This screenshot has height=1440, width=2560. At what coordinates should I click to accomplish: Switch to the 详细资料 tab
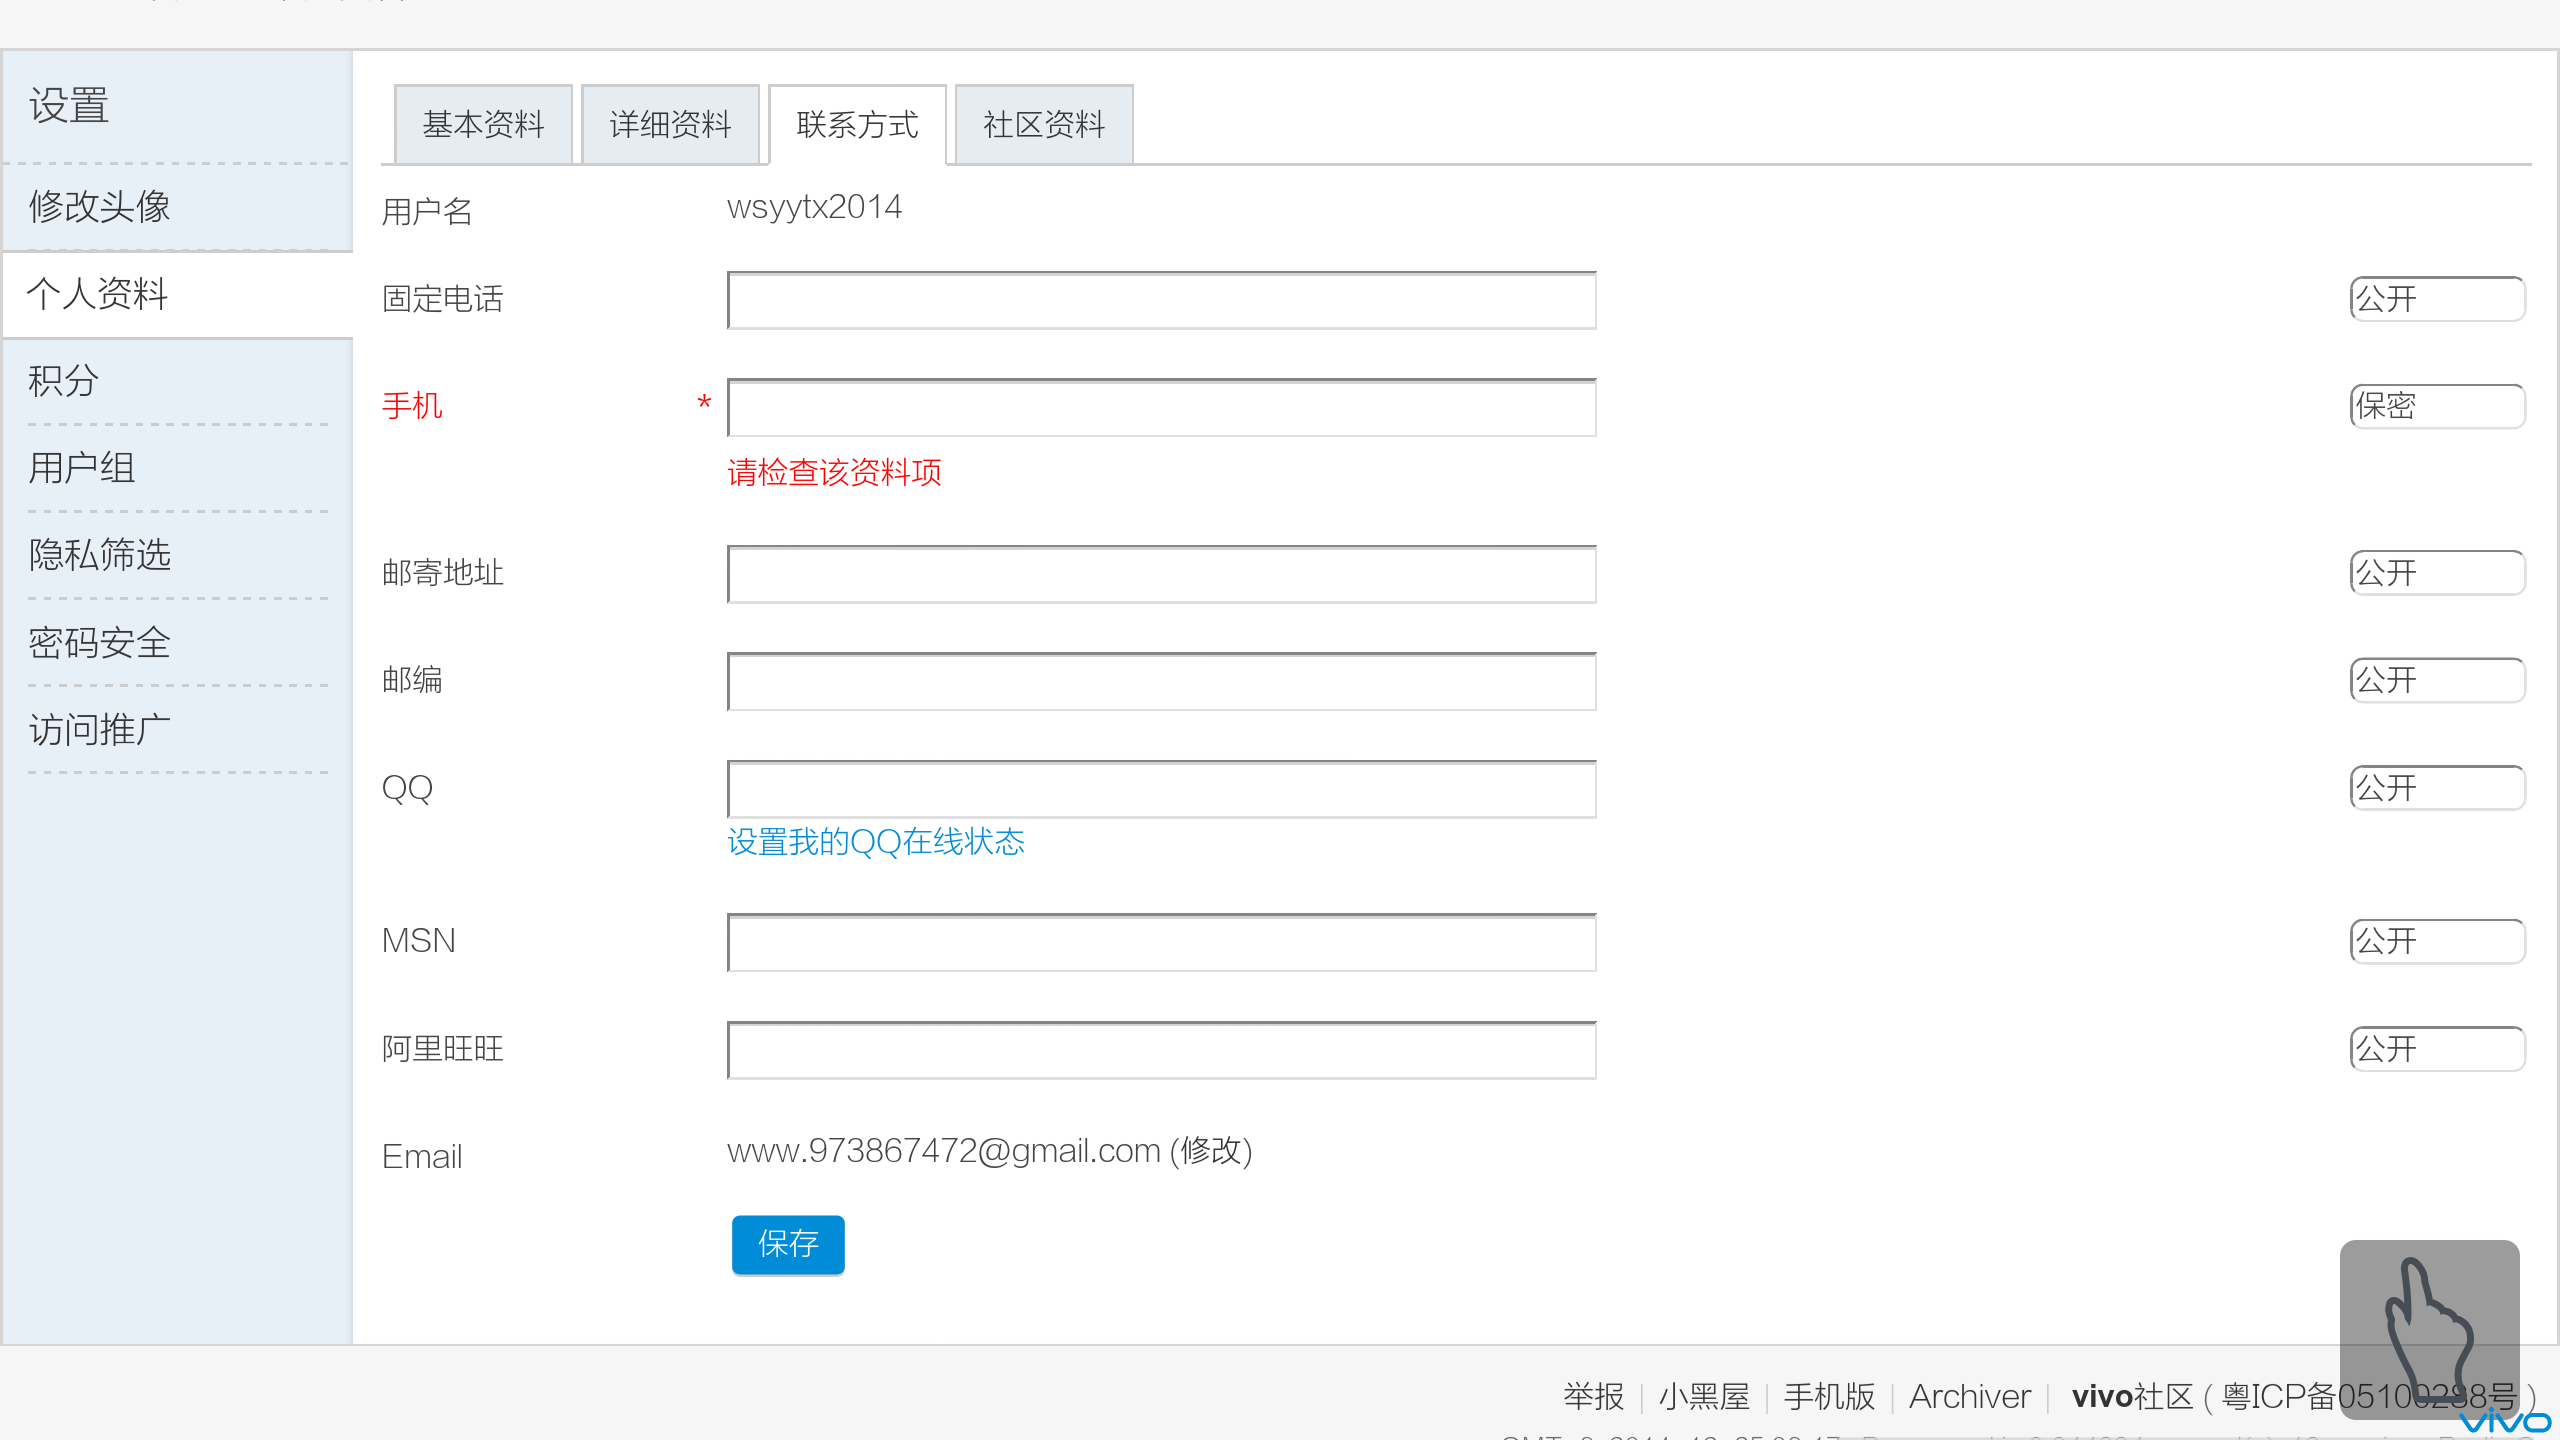coord(670,125)
